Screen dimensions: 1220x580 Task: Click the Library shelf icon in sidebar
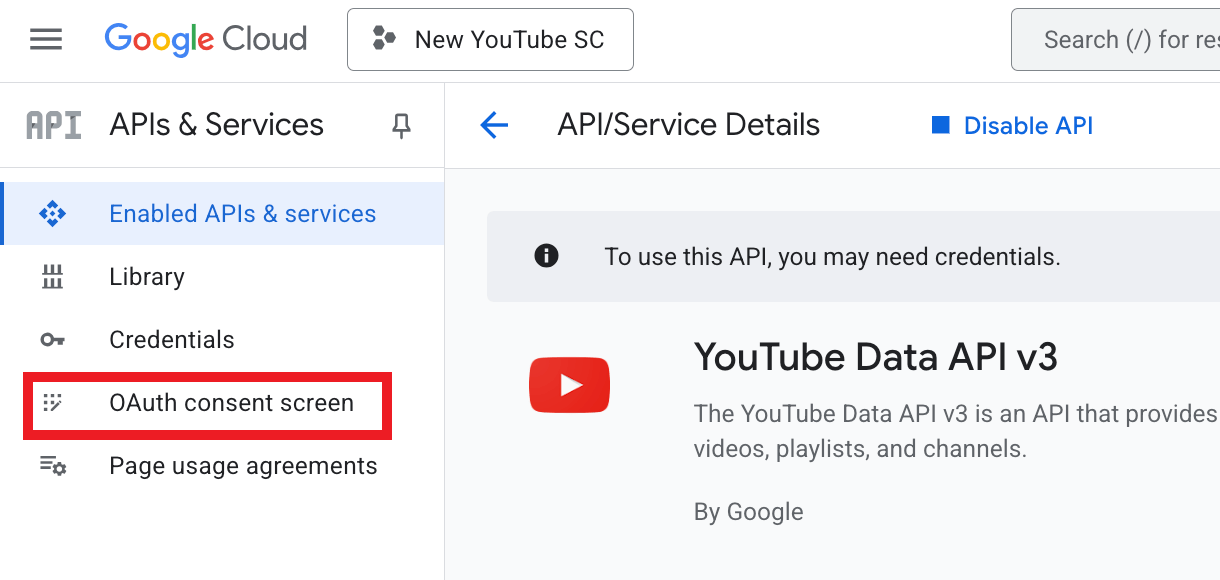click(52, 277)
